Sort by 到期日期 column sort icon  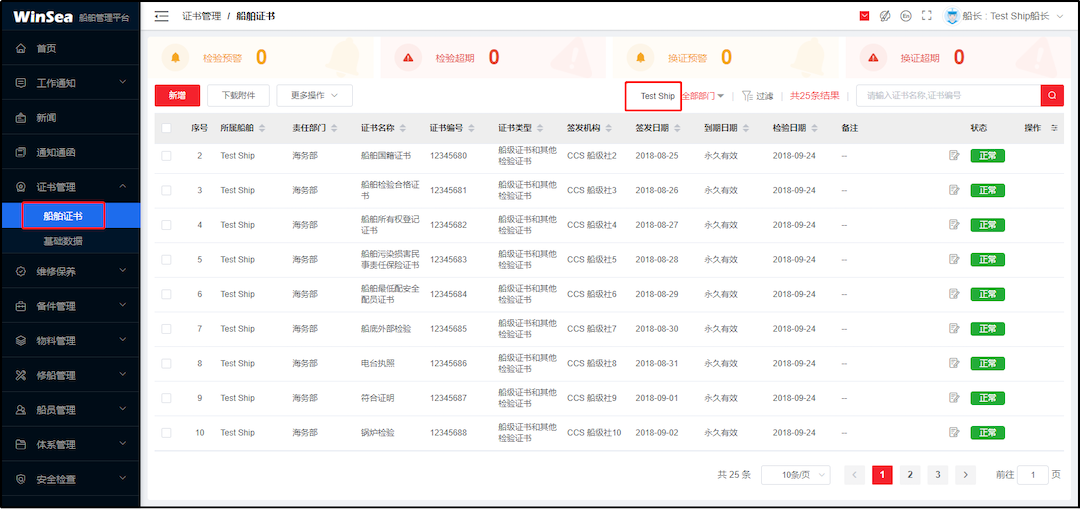(x=746, y=128)
